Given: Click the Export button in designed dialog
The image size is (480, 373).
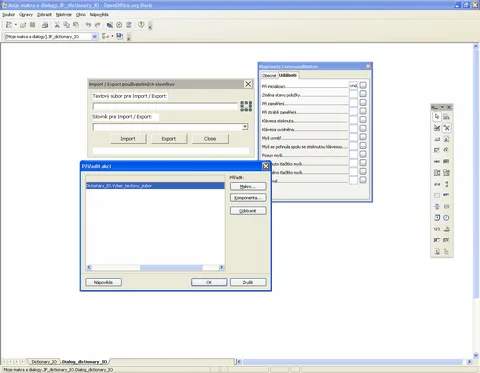Looking at the screenshot, I should pyautogui.click(x=169, y=139).
